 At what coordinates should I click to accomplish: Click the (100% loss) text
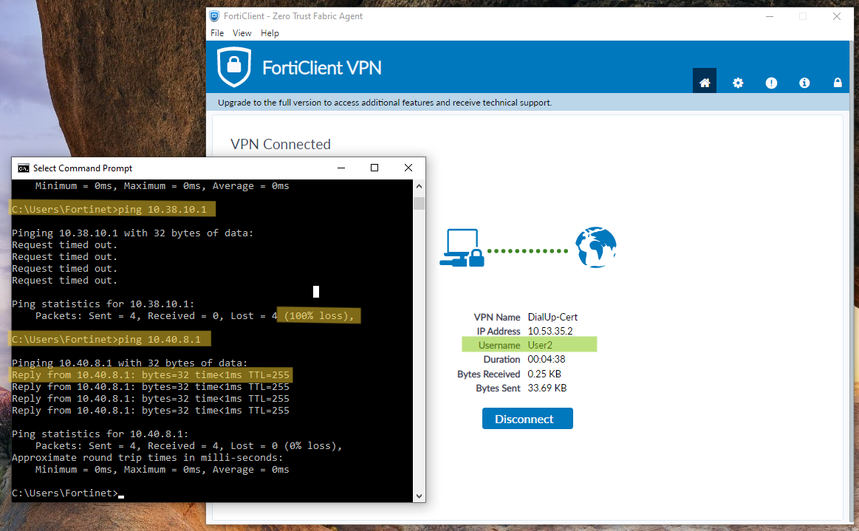pos(319,316)
